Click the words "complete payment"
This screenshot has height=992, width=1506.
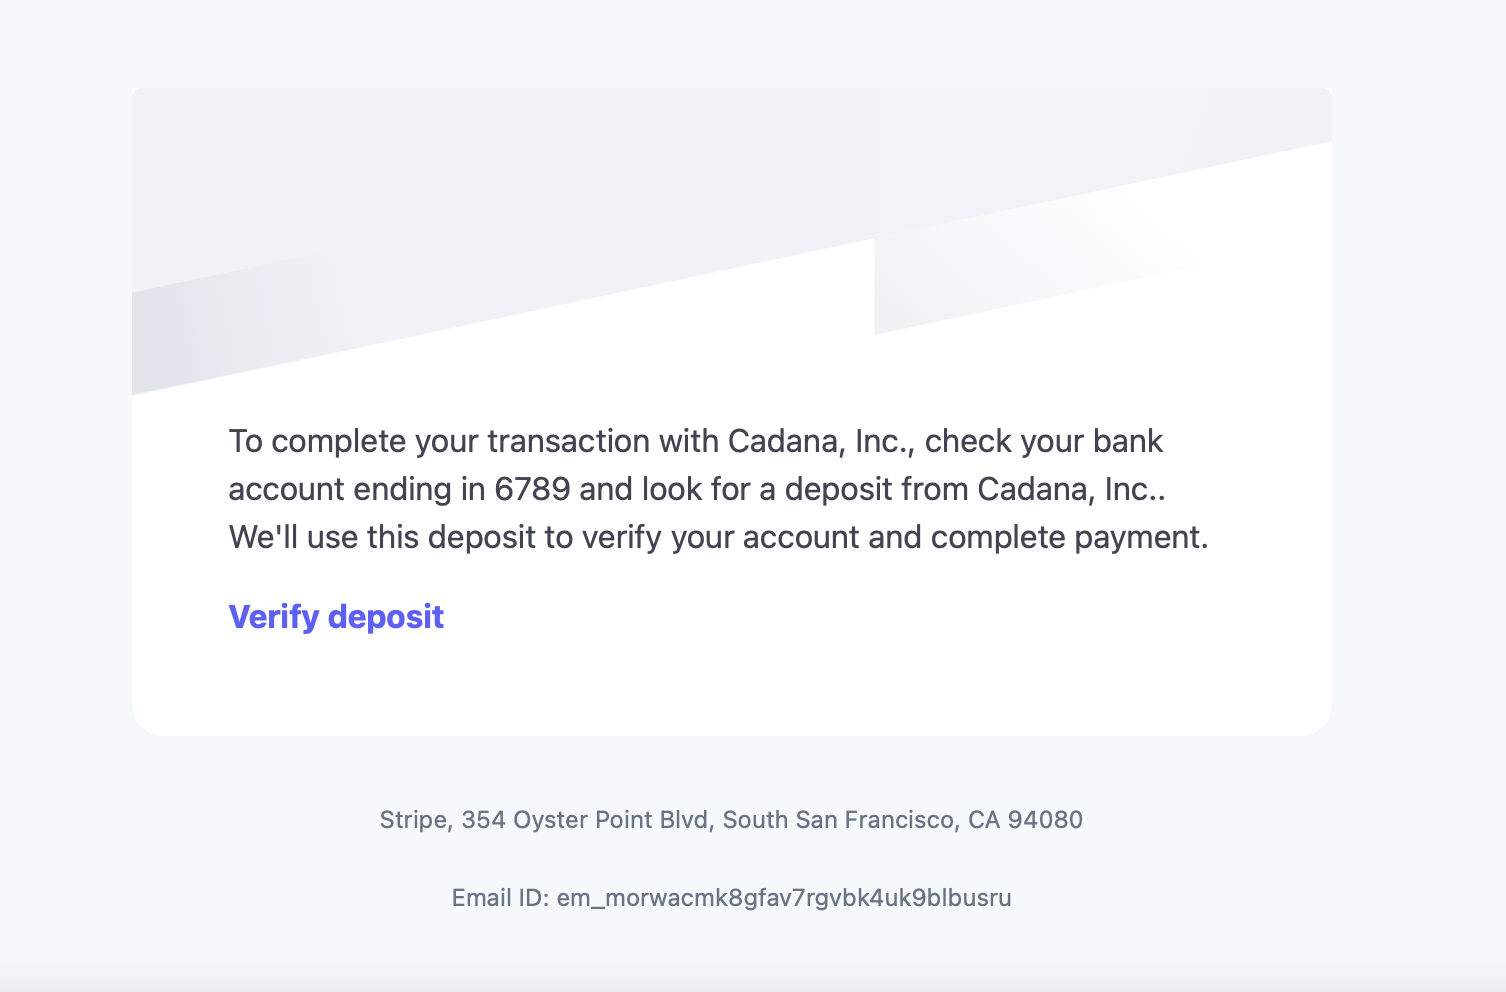[1068, 537]
